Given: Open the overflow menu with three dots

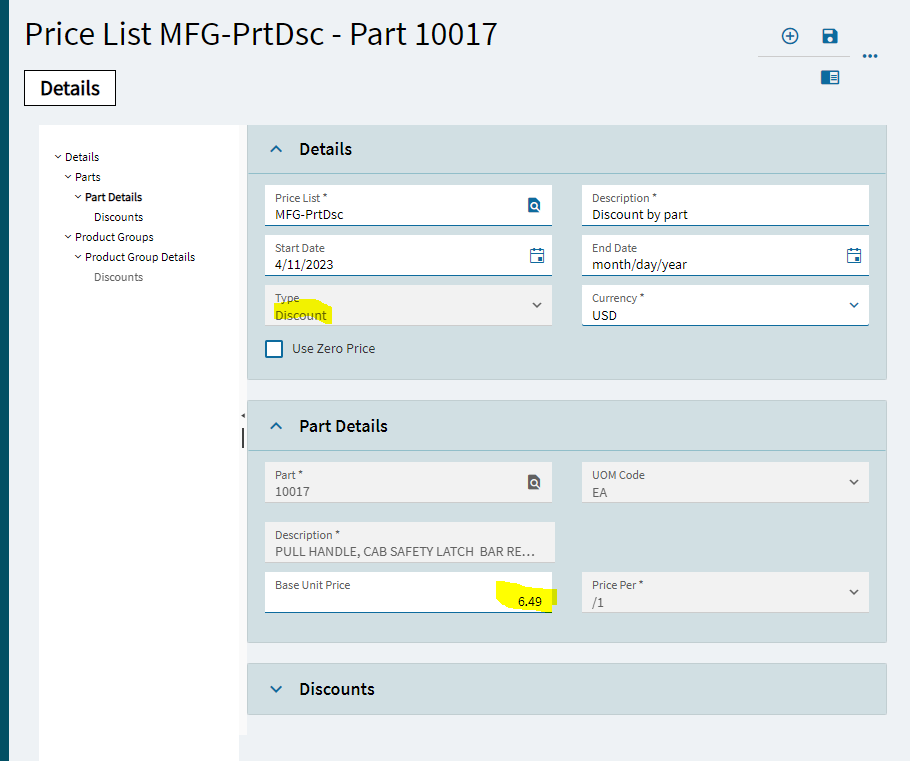Looking at the screenshot, I should [870, 56].
